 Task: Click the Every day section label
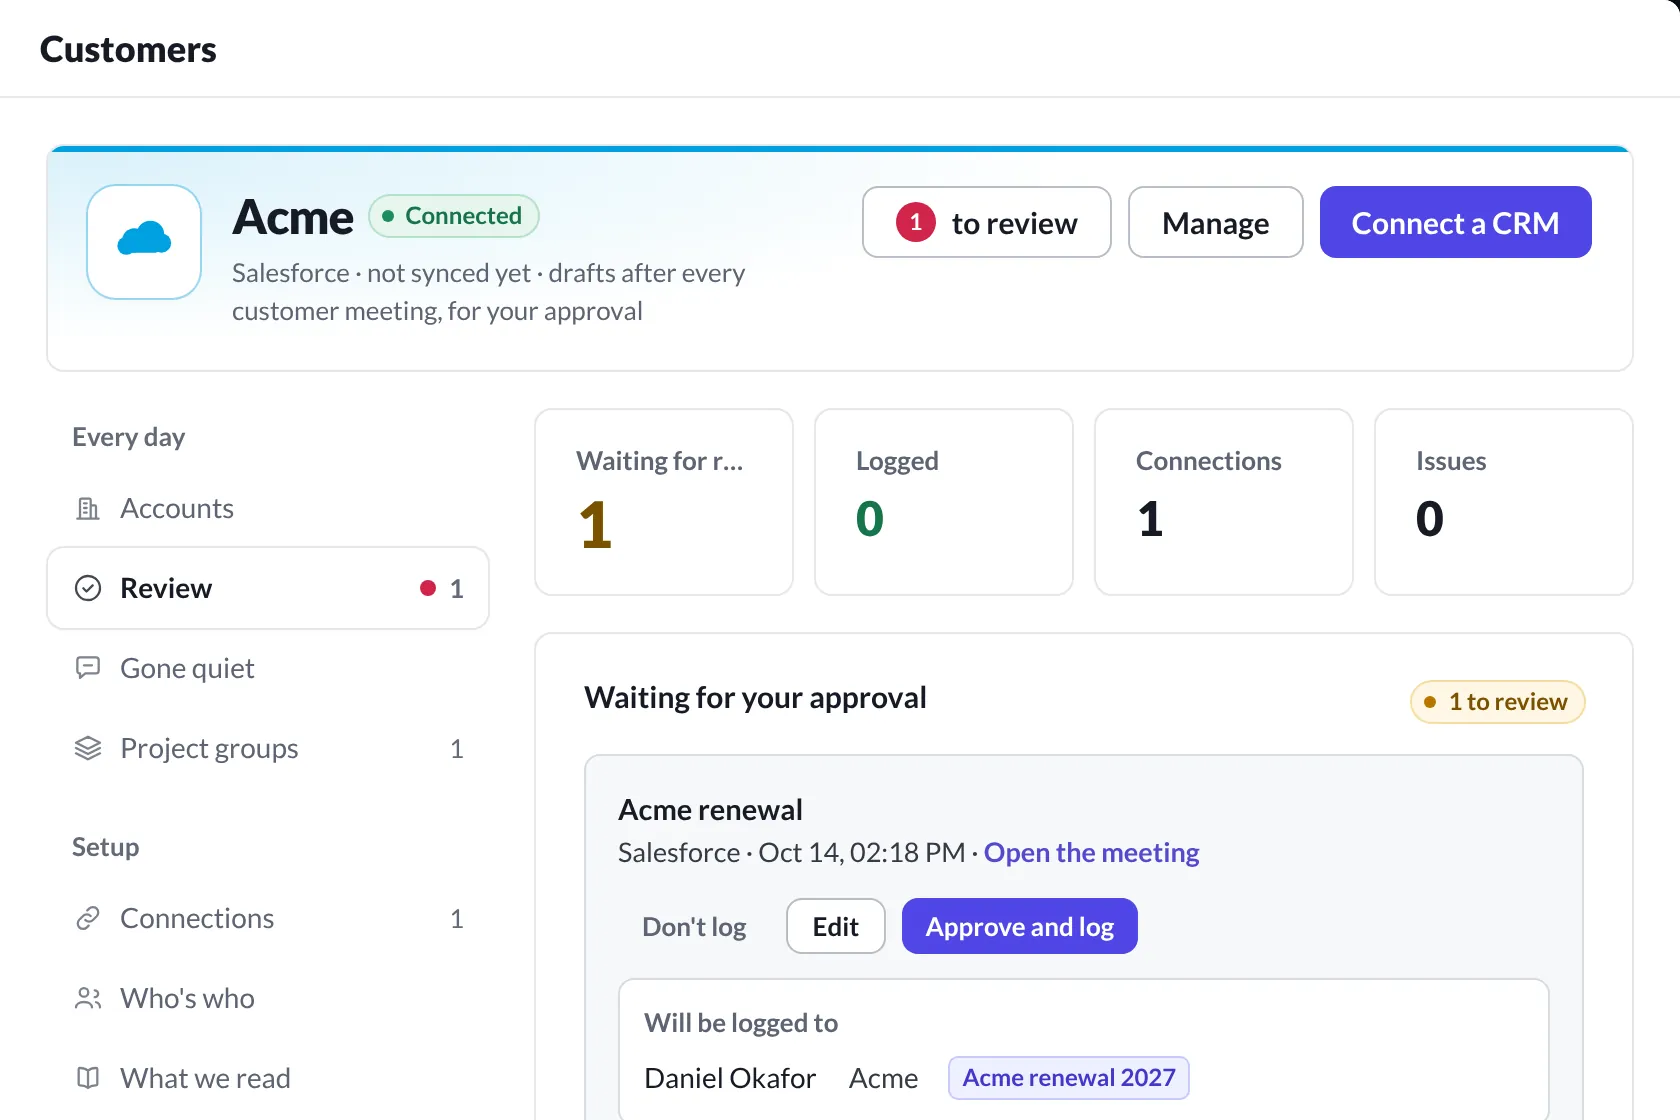tap(129, 437)
